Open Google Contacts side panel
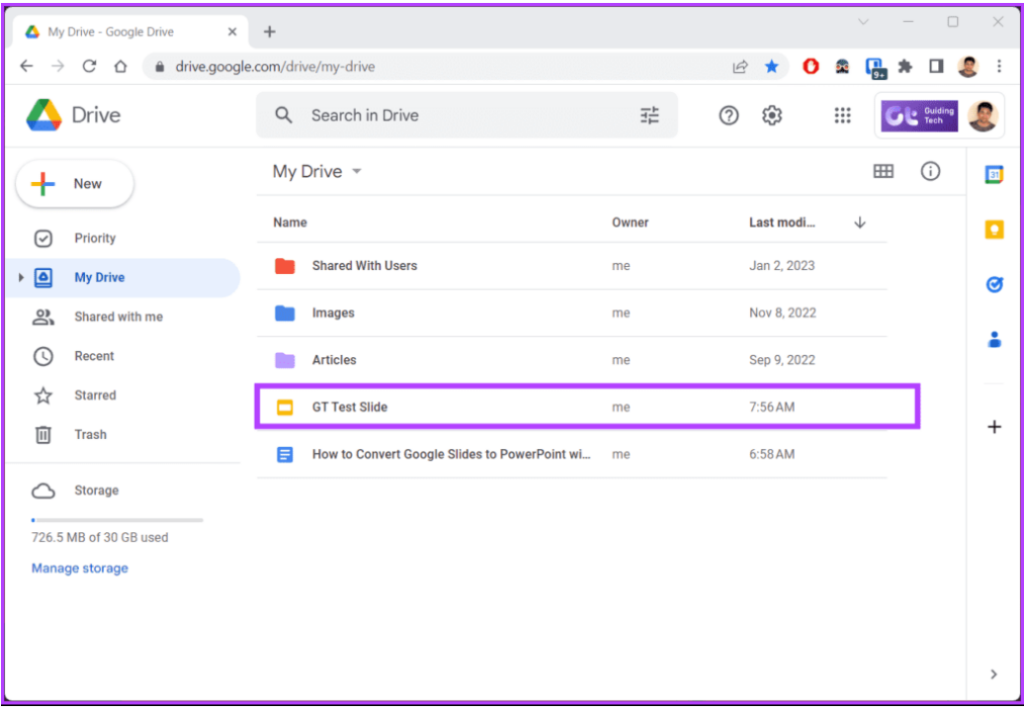 coord(994,339)
